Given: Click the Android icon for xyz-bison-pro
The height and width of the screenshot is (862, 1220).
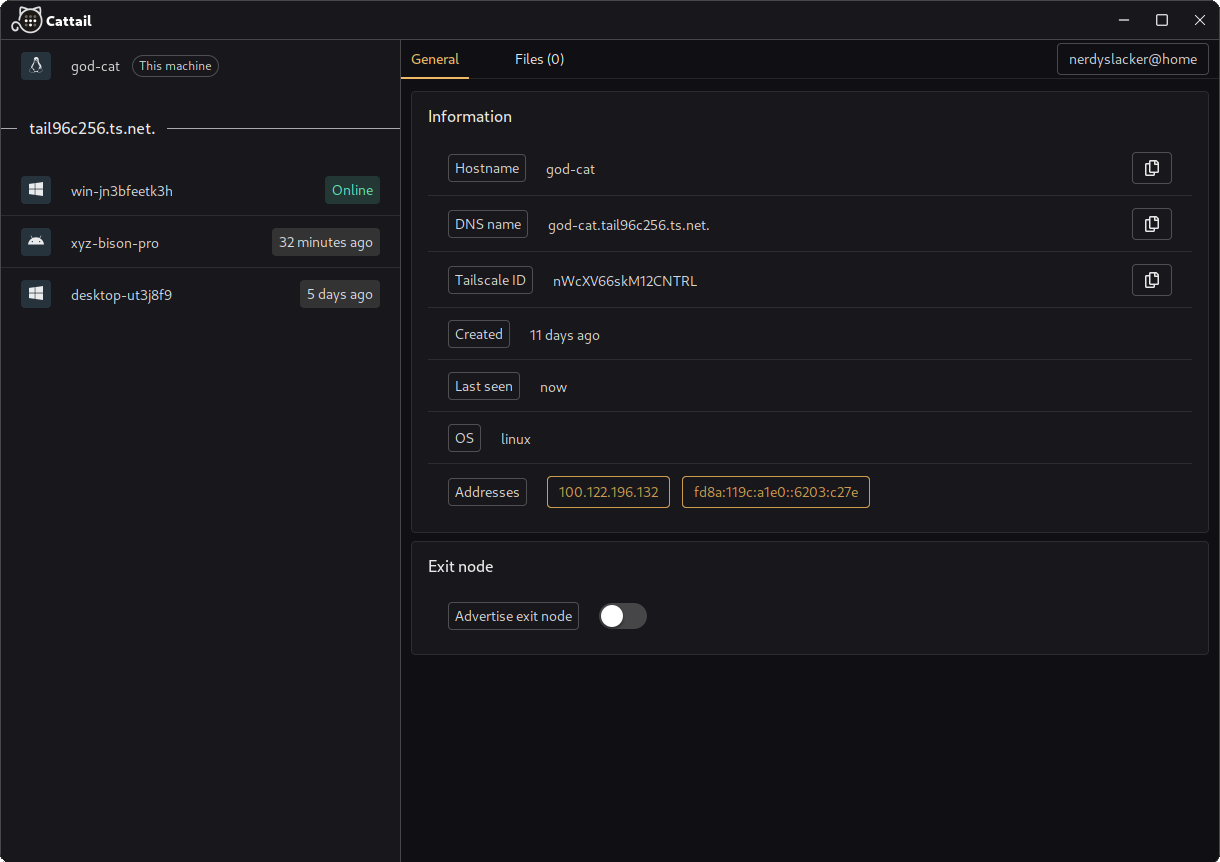Looking at the screenshot, I should 36,242.
